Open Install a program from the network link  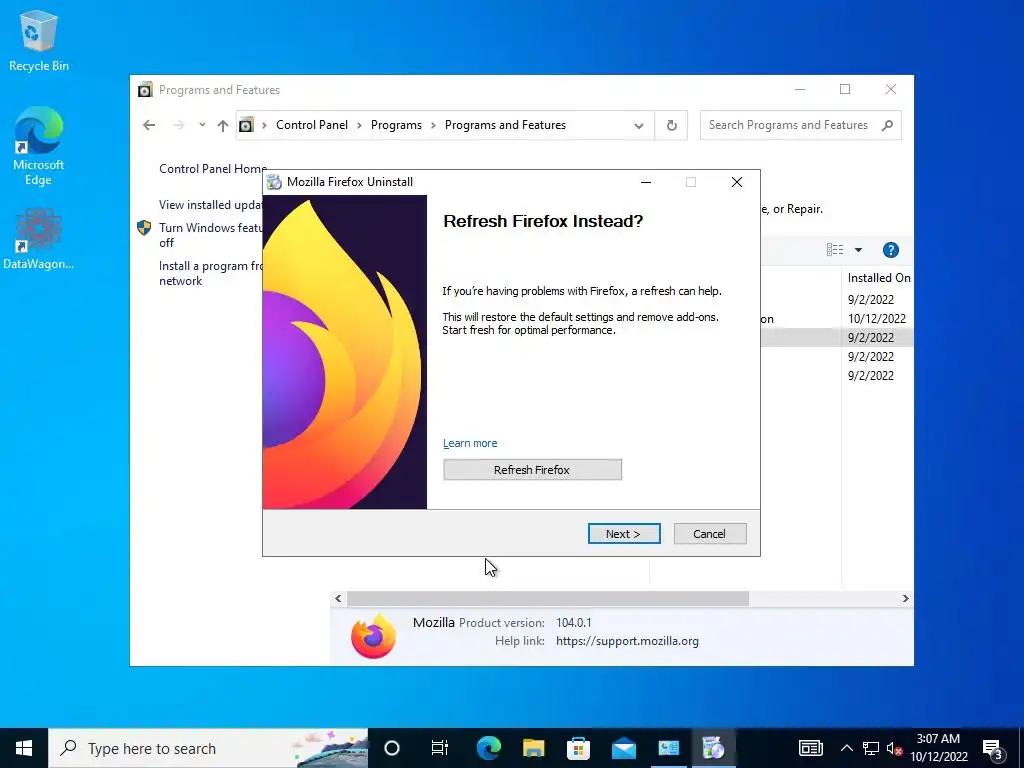point(210,273)
